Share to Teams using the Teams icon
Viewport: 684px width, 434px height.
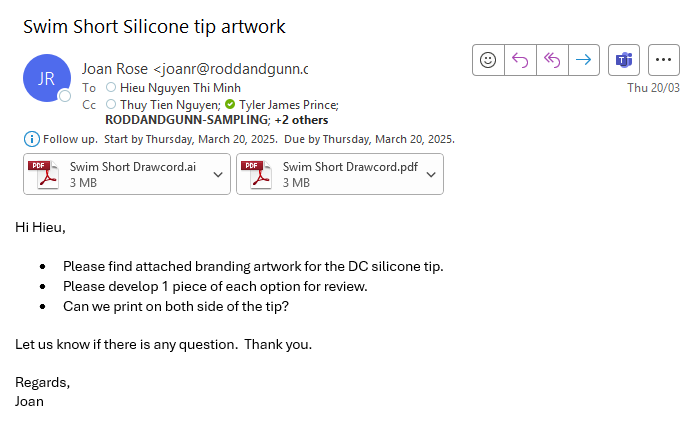pos(624,60)
